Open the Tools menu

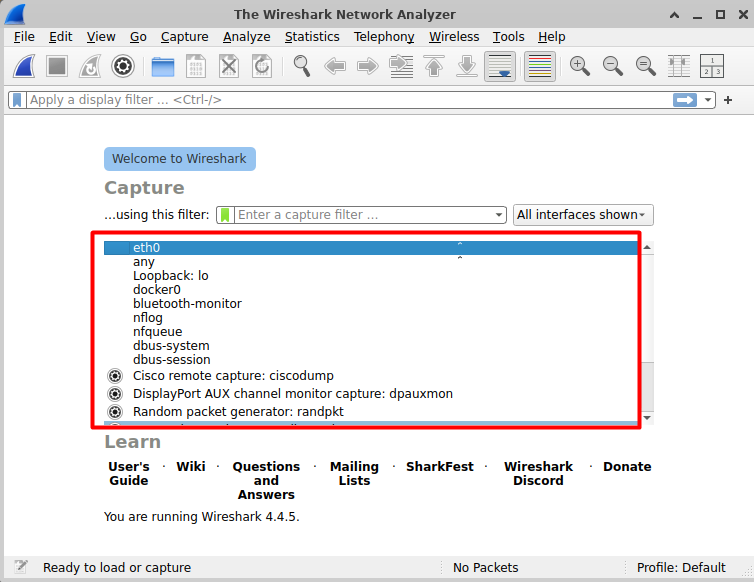[x=508, y=37]
